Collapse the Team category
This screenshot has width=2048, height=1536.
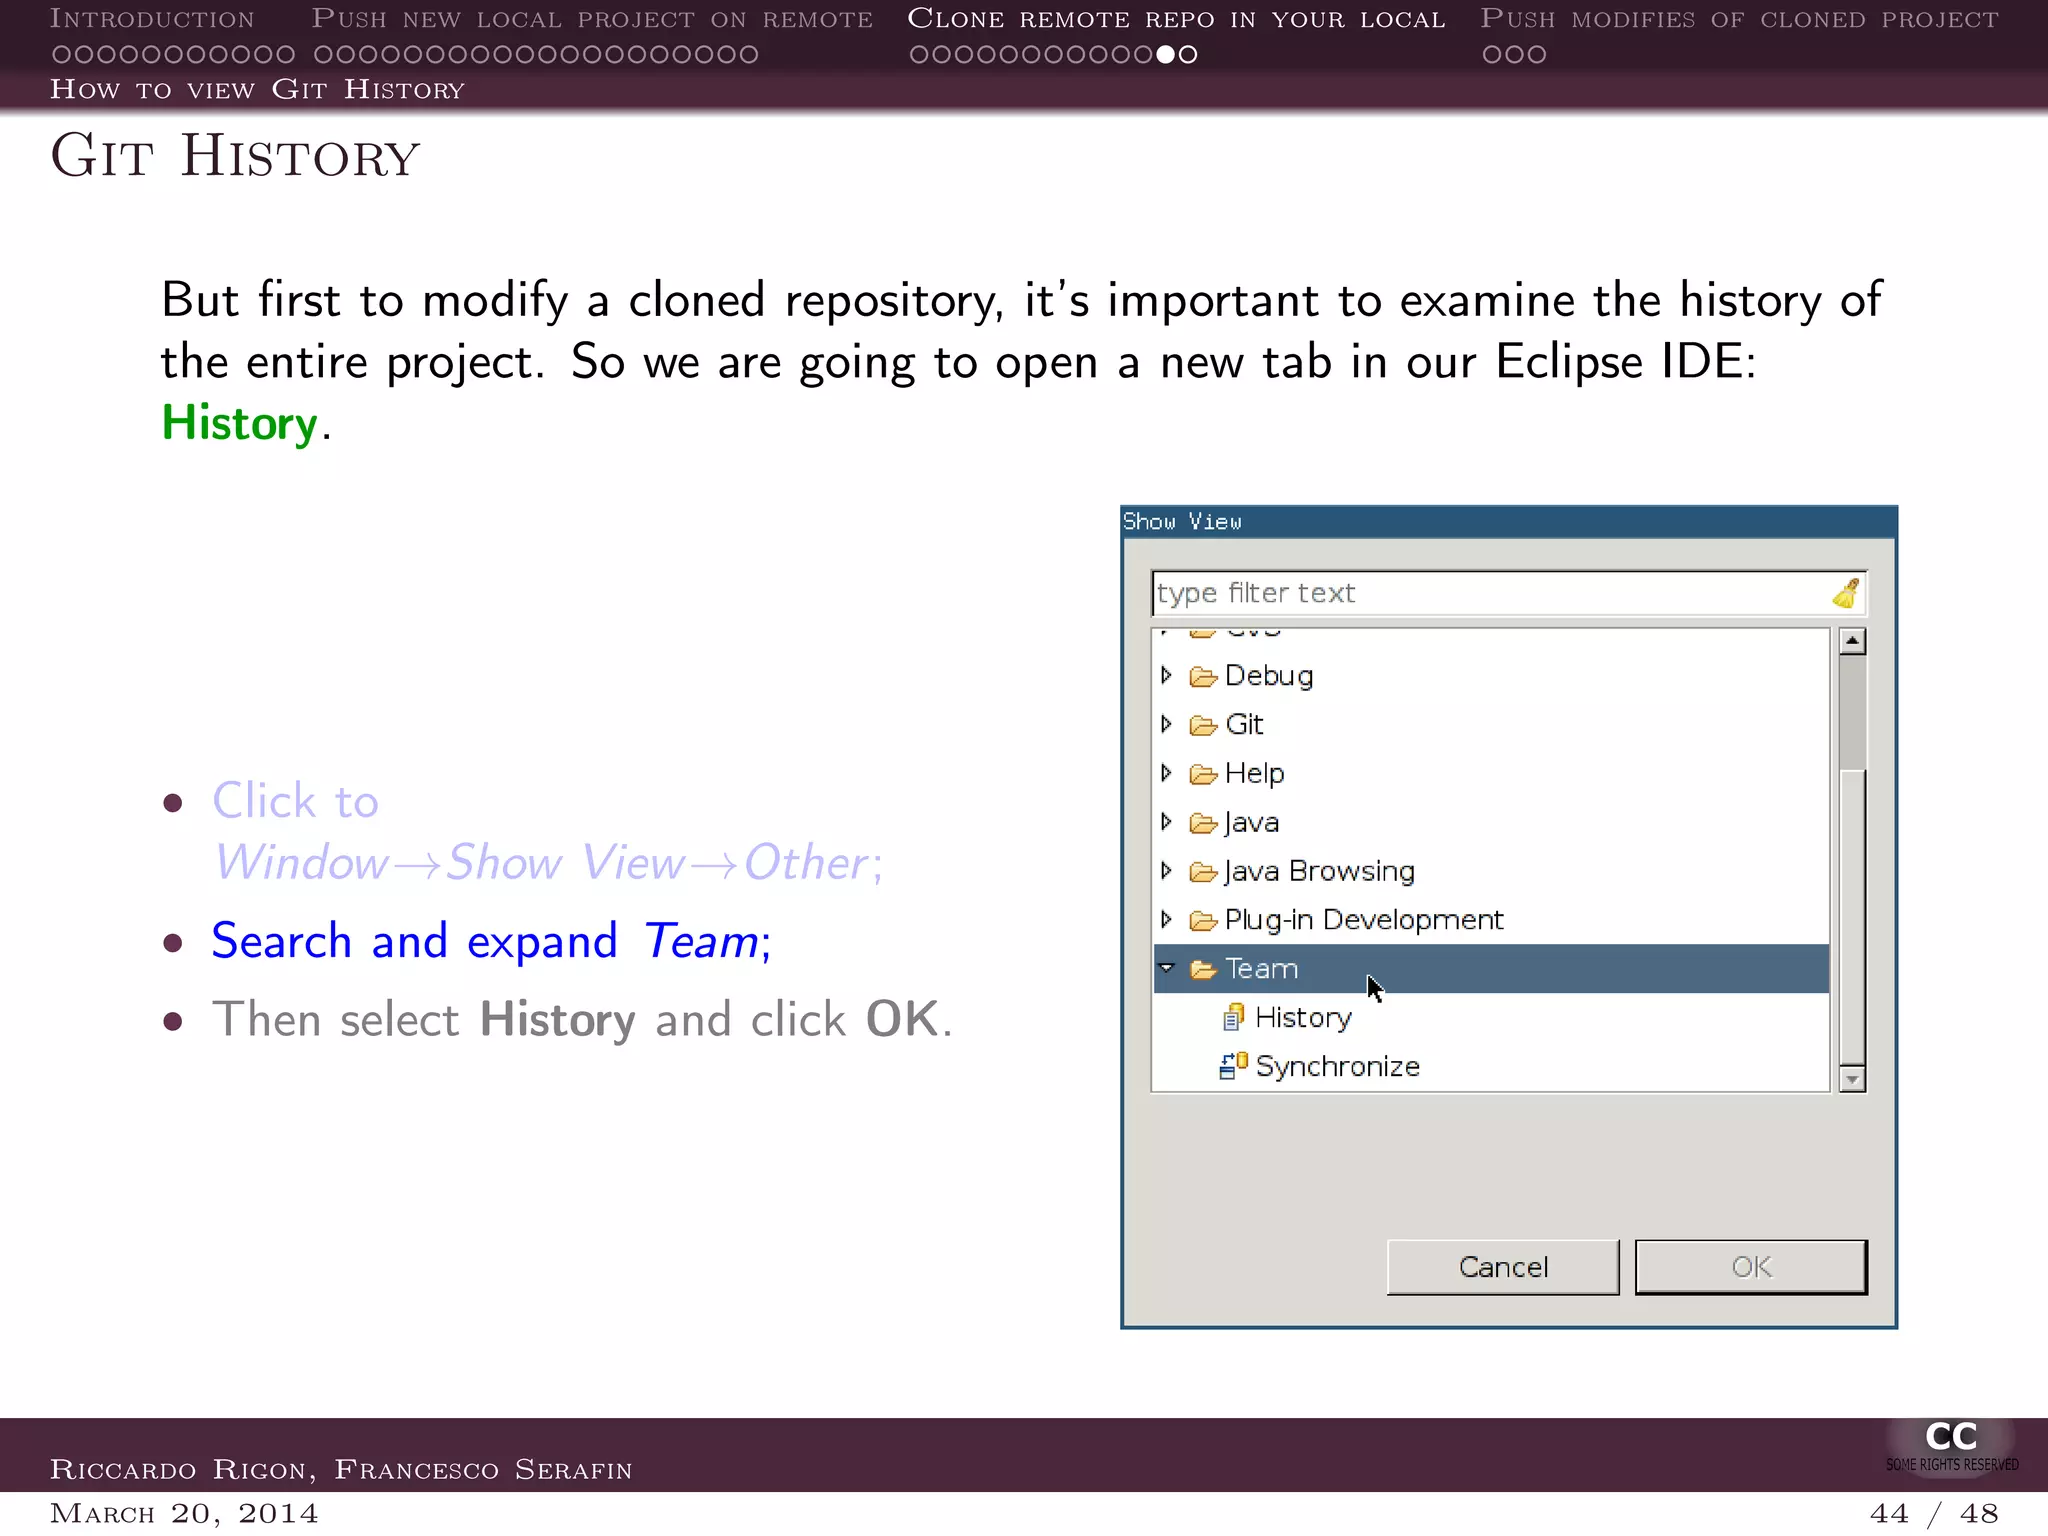tap(1166, 968)
